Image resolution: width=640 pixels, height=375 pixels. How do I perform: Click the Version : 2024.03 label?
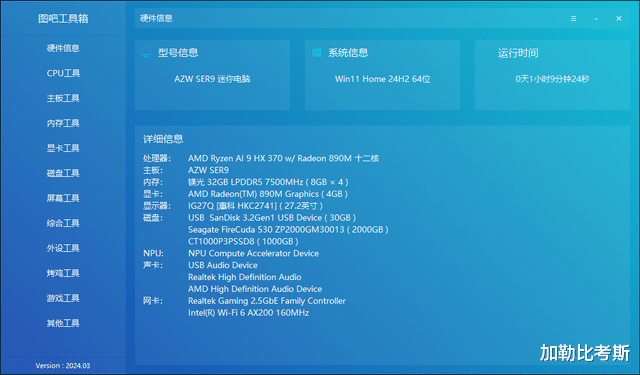(63, 366)
